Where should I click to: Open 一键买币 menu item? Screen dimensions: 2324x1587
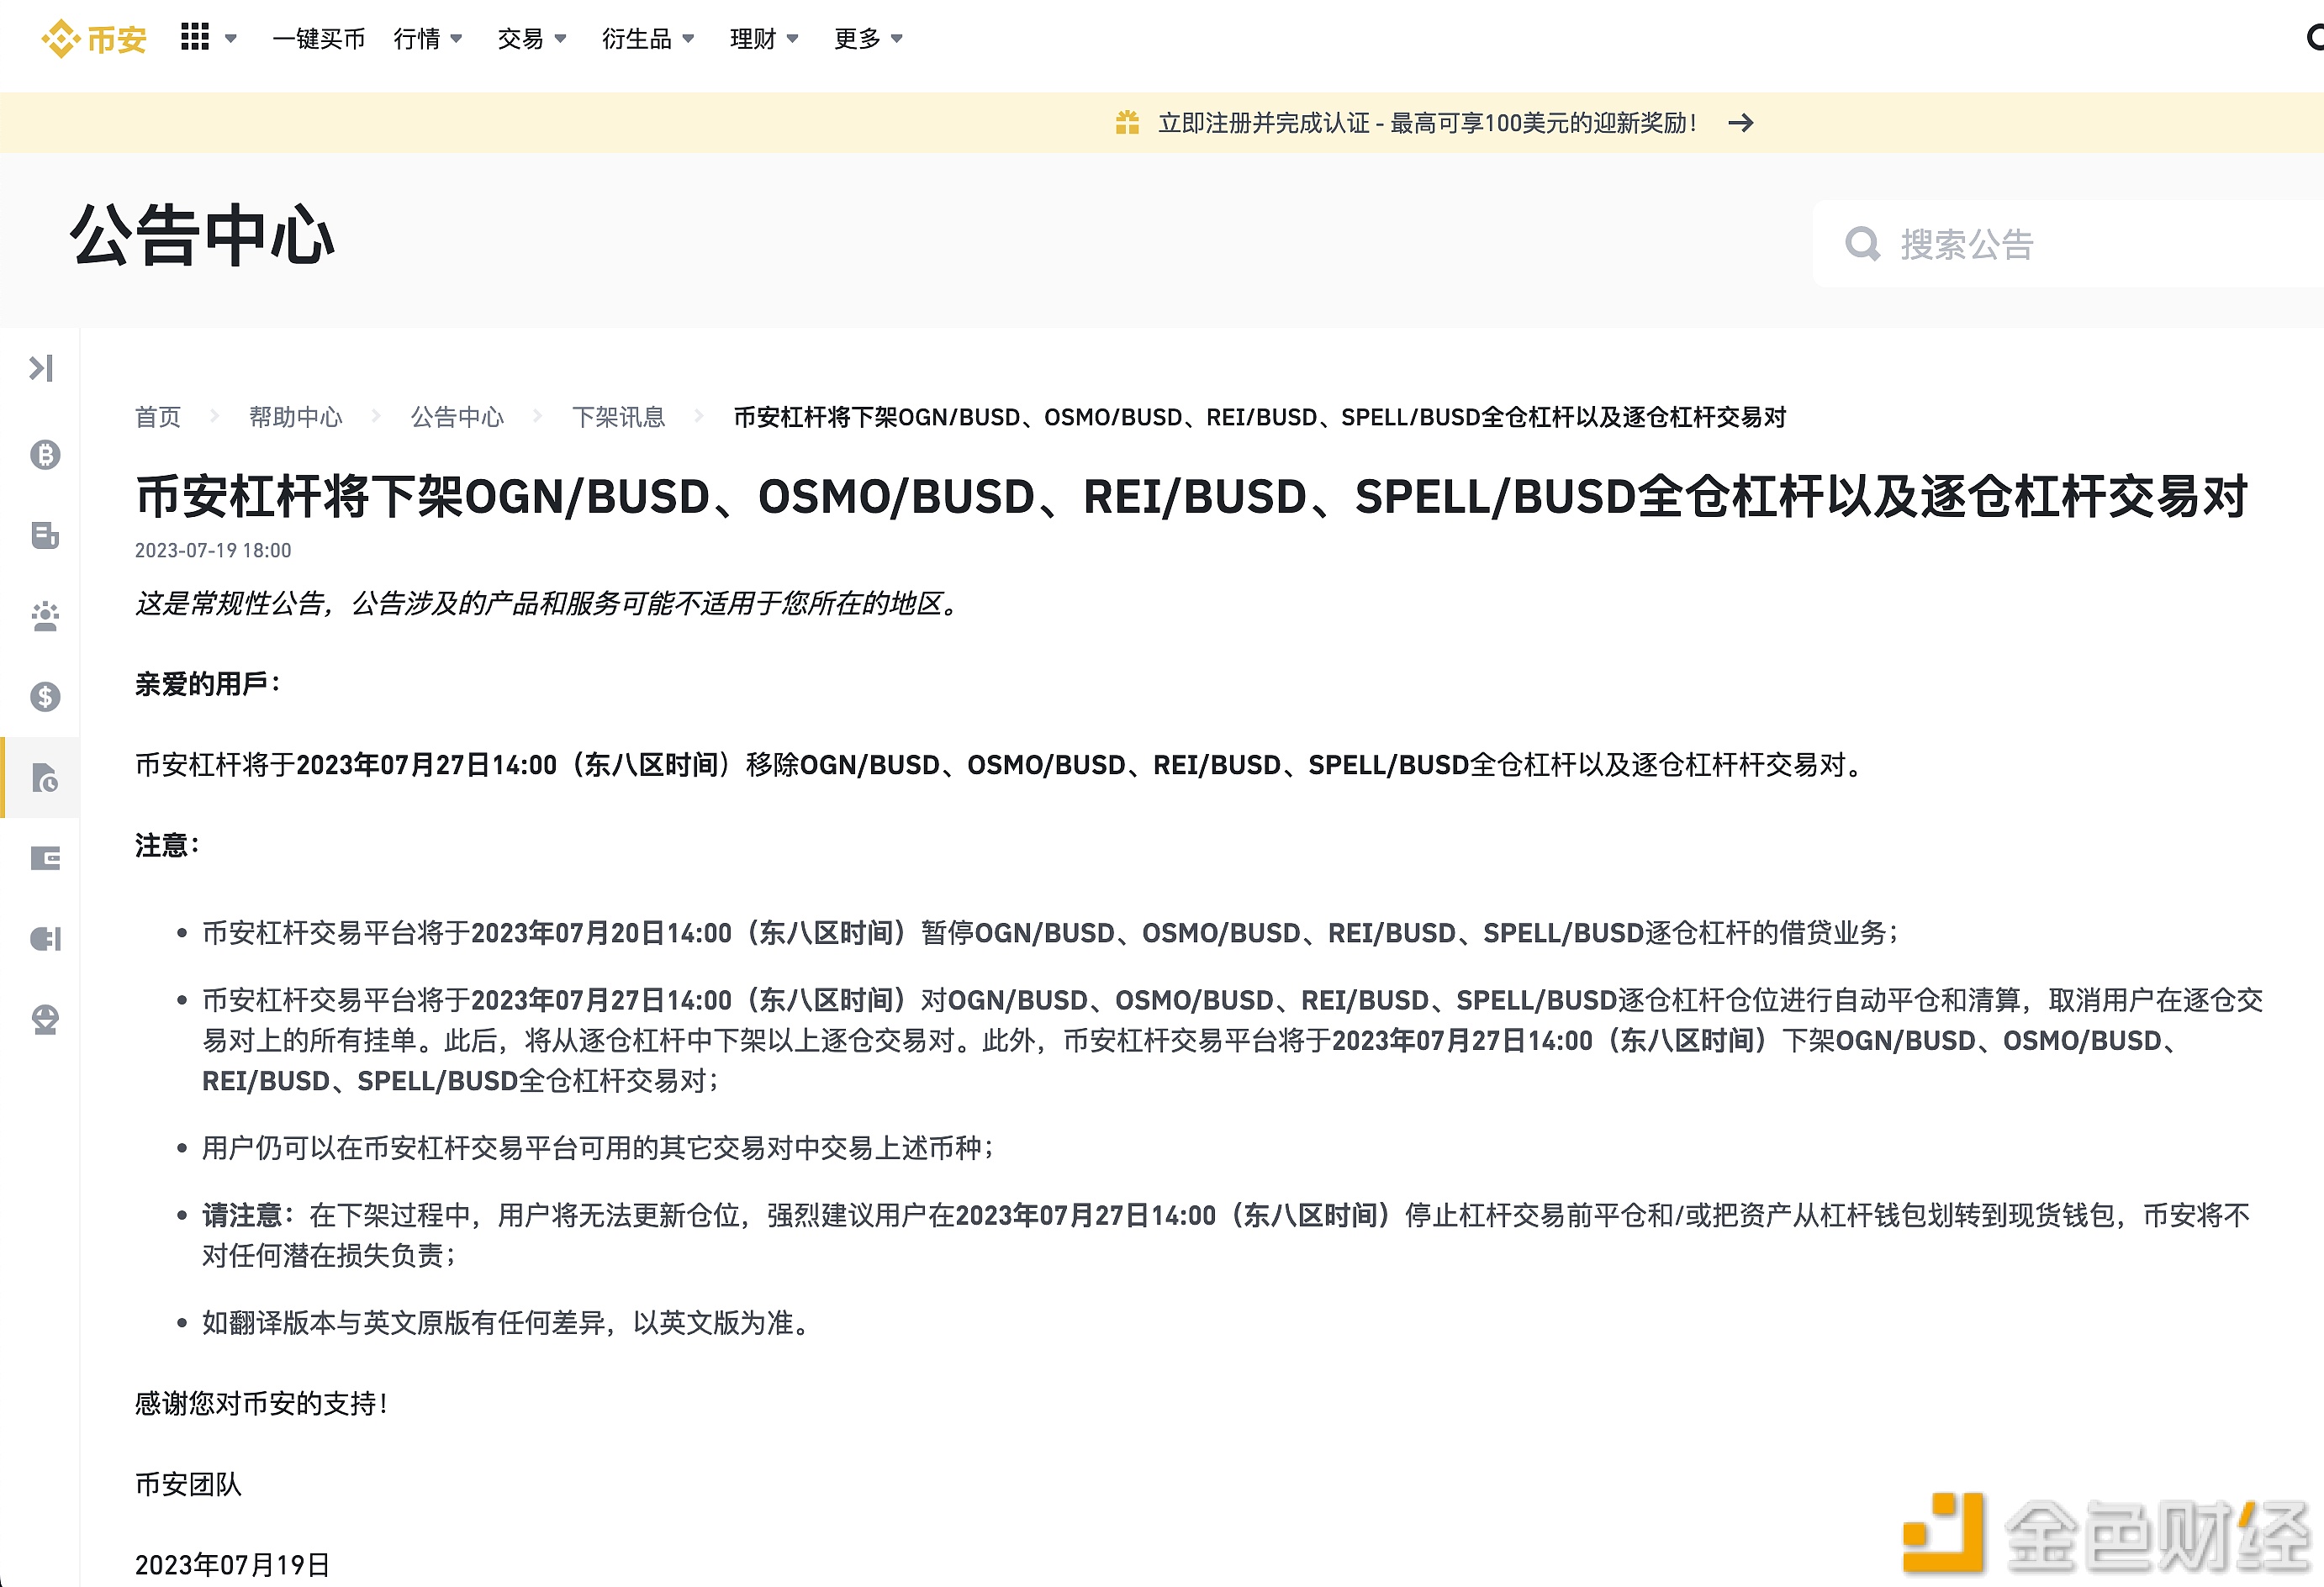click(x=319, y=39)
